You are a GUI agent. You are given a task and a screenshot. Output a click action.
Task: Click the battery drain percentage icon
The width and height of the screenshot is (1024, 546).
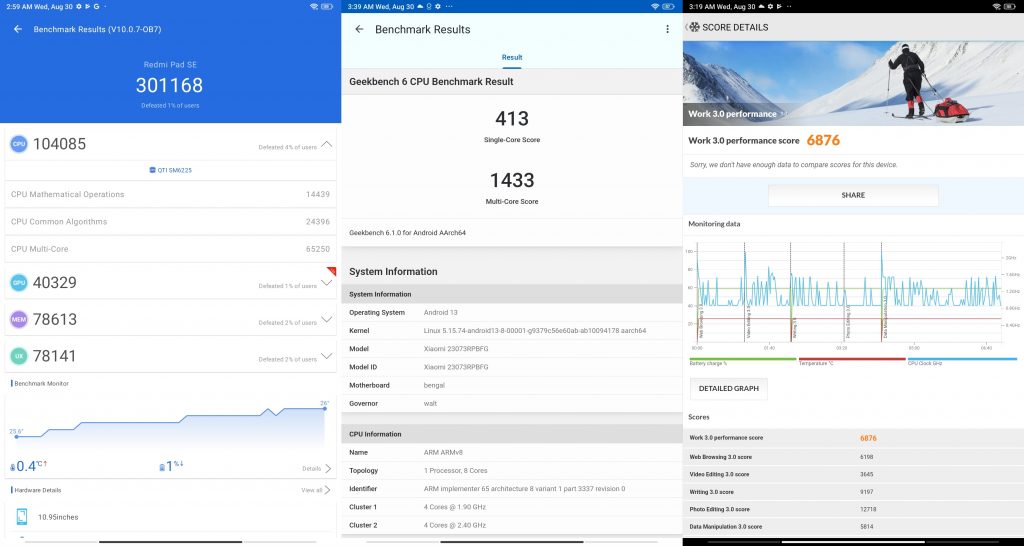pyautogui.click(x=162, y=468)
